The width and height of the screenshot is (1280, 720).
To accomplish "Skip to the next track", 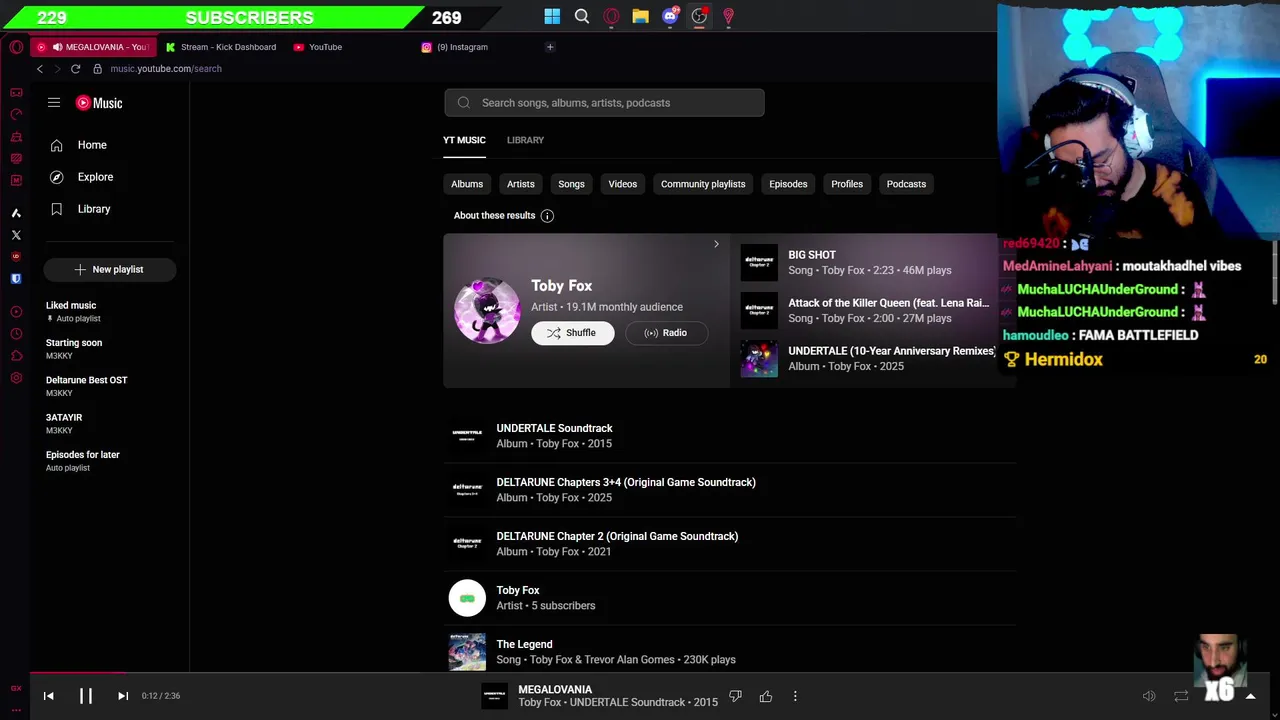I will click(123, 696).
